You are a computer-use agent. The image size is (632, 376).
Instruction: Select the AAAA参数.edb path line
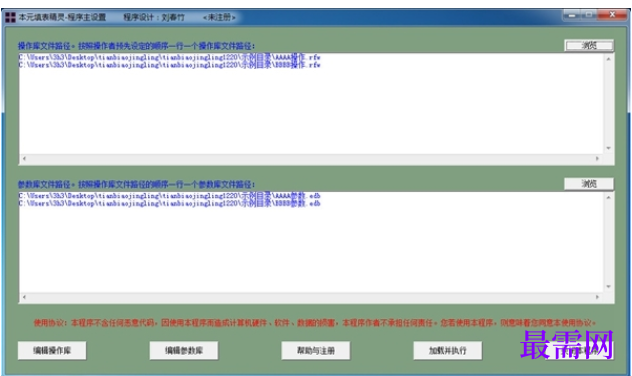pos(169,196)
